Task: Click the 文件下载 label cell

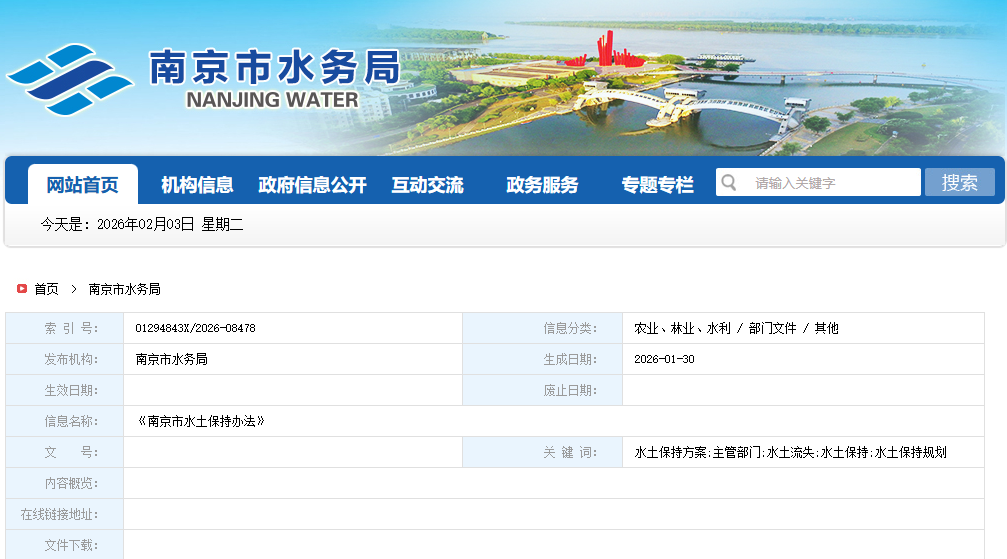Action: pyautogui.click(x=65, y=544)
